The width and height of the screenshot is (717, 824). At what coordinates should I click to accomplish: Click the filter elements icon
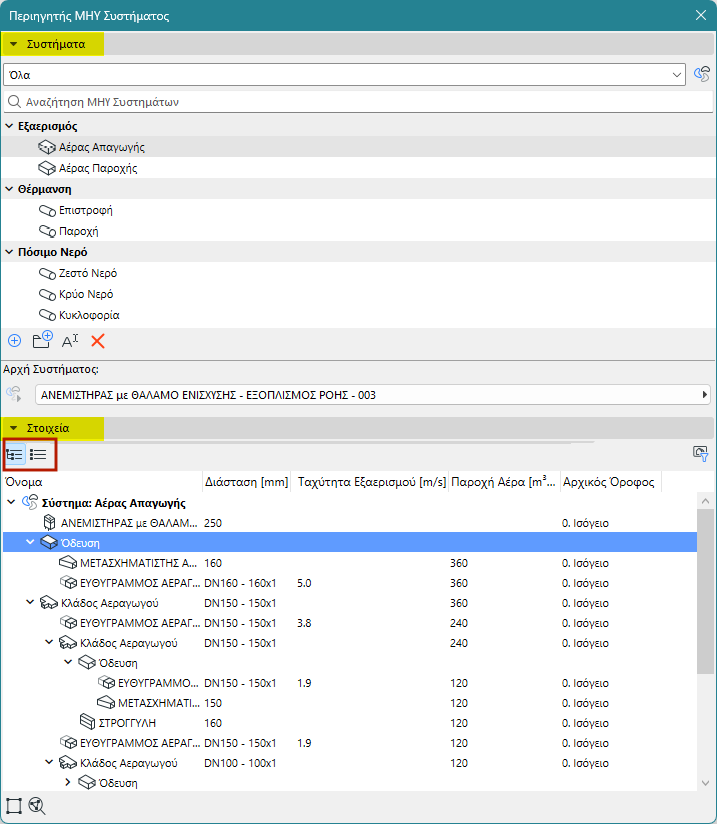[x=700, y=454]
